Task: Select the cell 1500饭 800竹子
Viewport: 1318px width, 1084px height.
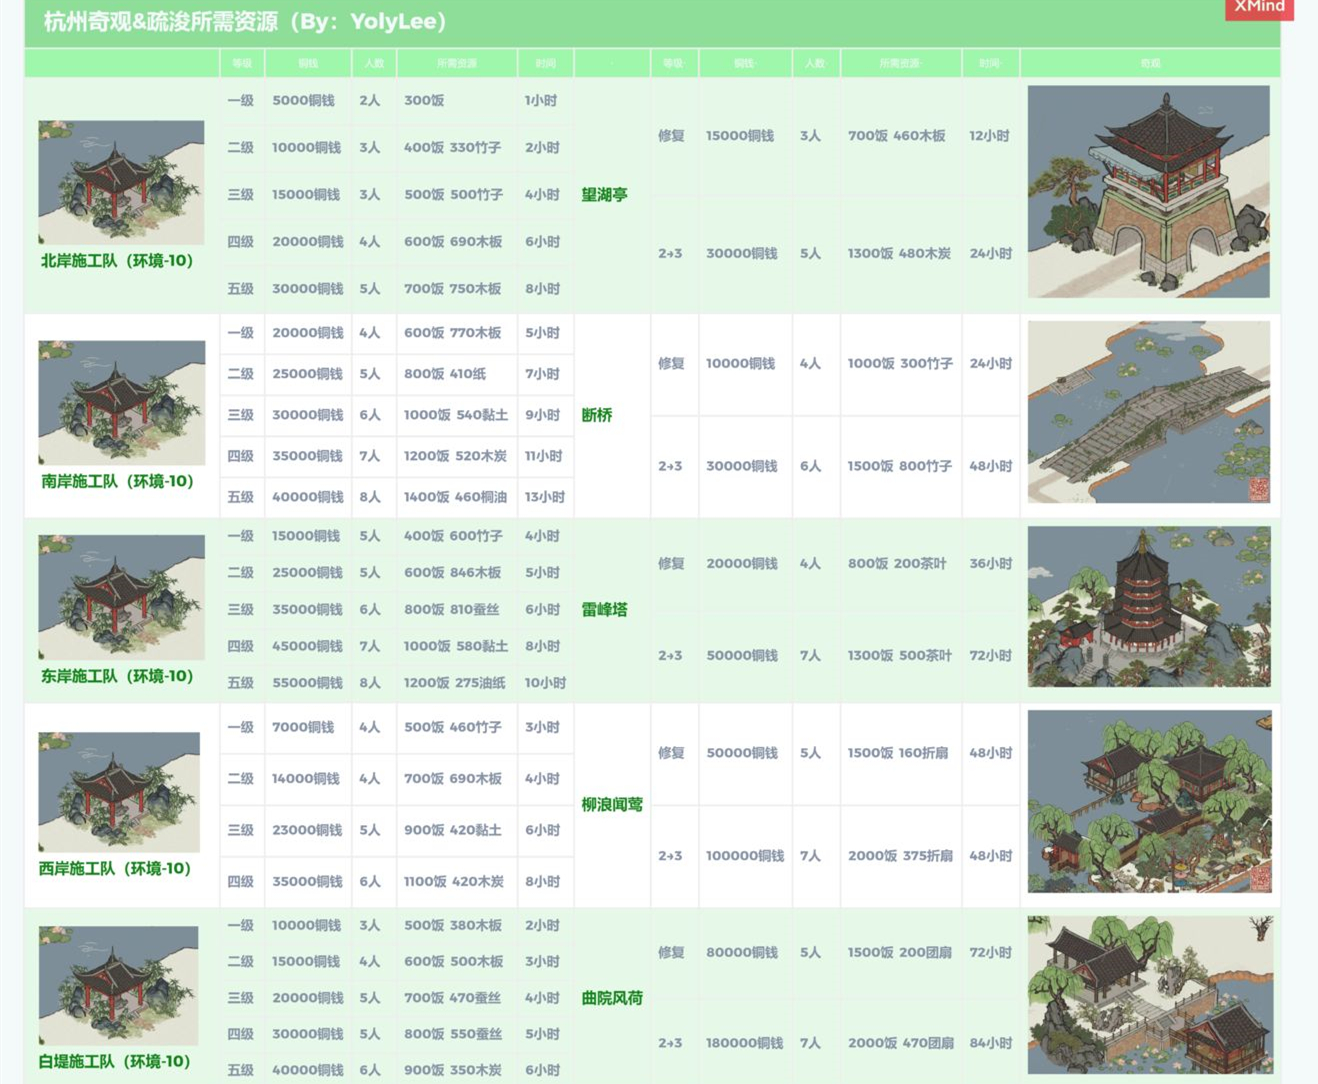Action: tap(900, 466)
